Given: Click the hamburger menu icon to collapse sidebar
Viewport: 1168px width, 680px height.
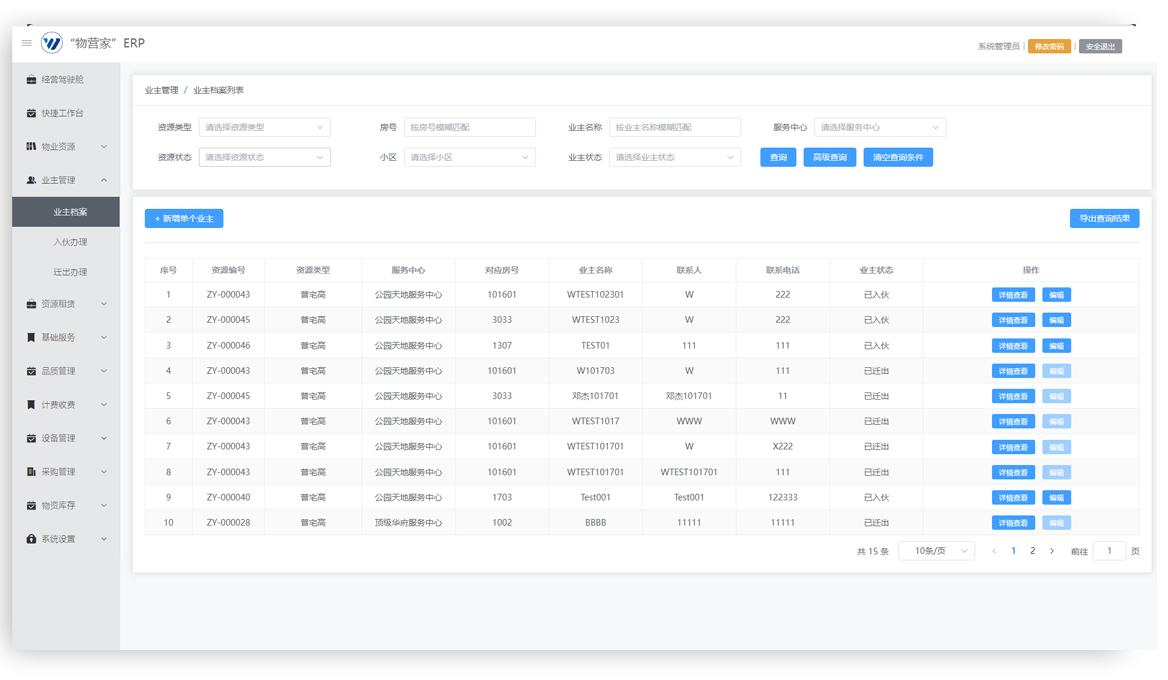Looking at the screenshot, I should pos(27,43).
